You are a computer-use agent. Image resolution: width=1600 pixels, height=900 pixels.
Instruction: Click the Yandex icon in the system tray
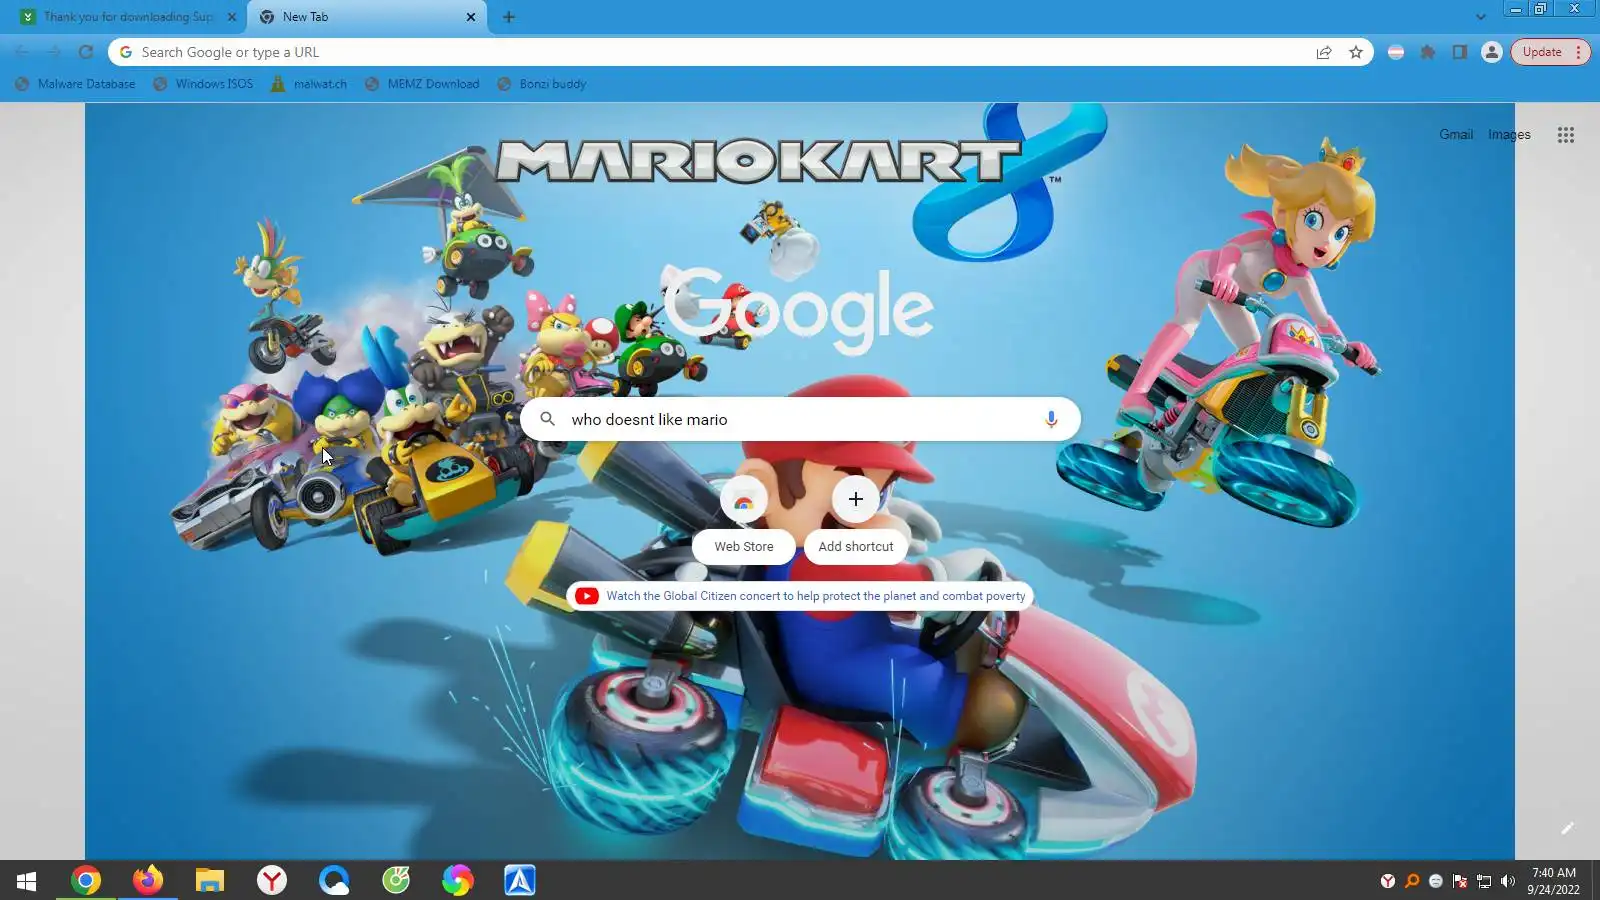(1388, 881)
